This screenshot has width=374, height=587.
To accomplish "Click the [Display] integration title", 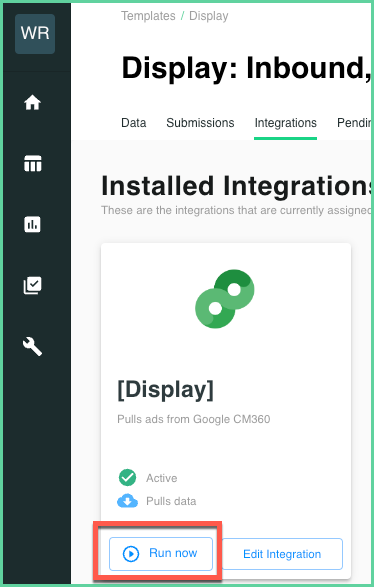I will [x=165, y=390].
